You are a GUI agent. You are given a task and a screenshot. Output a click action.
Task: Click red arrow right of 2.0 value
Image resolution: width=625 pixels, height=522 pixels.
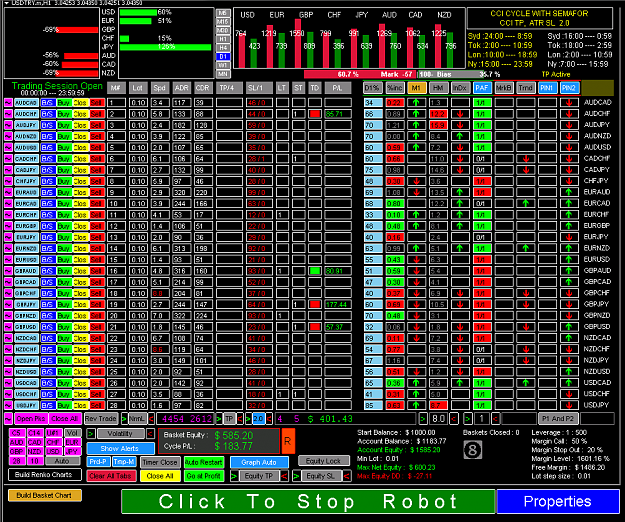pyautogui.click(x=269, y=419)
